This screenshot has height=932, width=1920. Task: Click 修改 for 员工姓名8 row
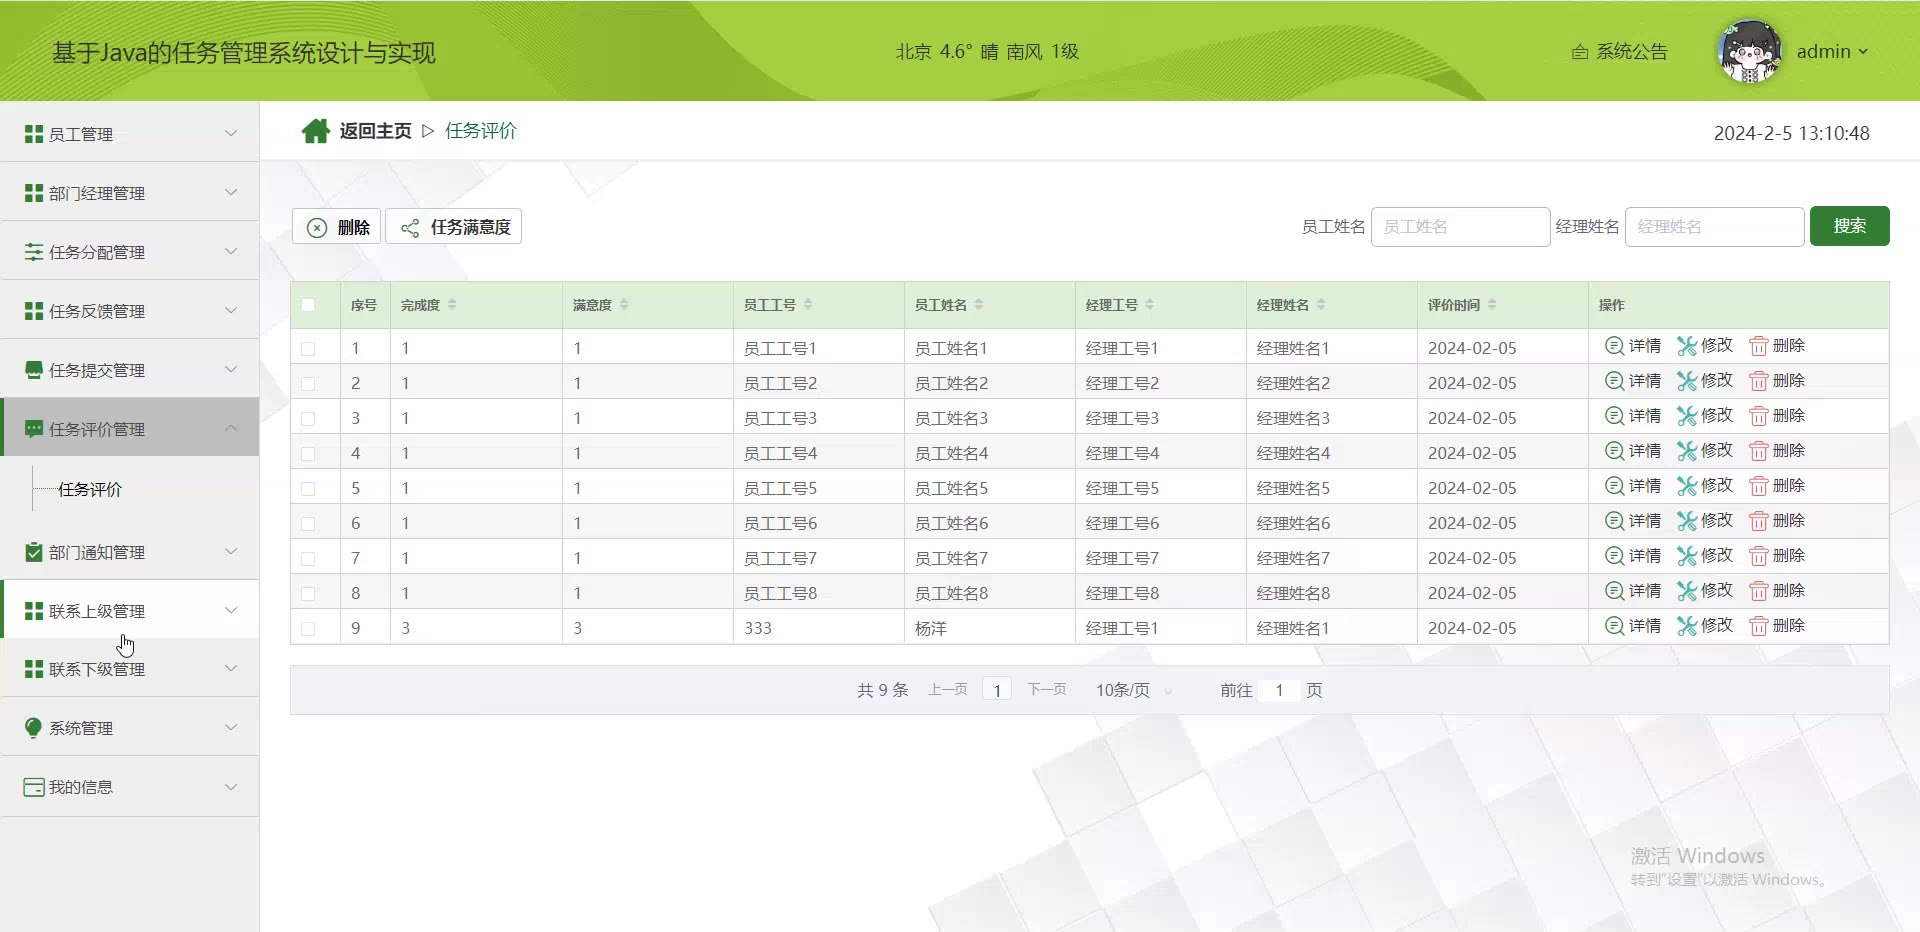point(1705,591)
